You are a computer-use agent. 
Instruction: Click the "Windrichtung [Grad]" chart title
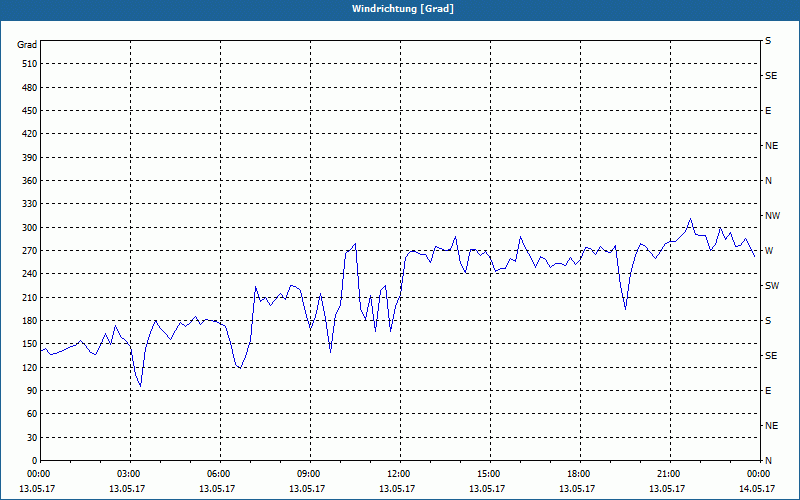pos(403,9)
